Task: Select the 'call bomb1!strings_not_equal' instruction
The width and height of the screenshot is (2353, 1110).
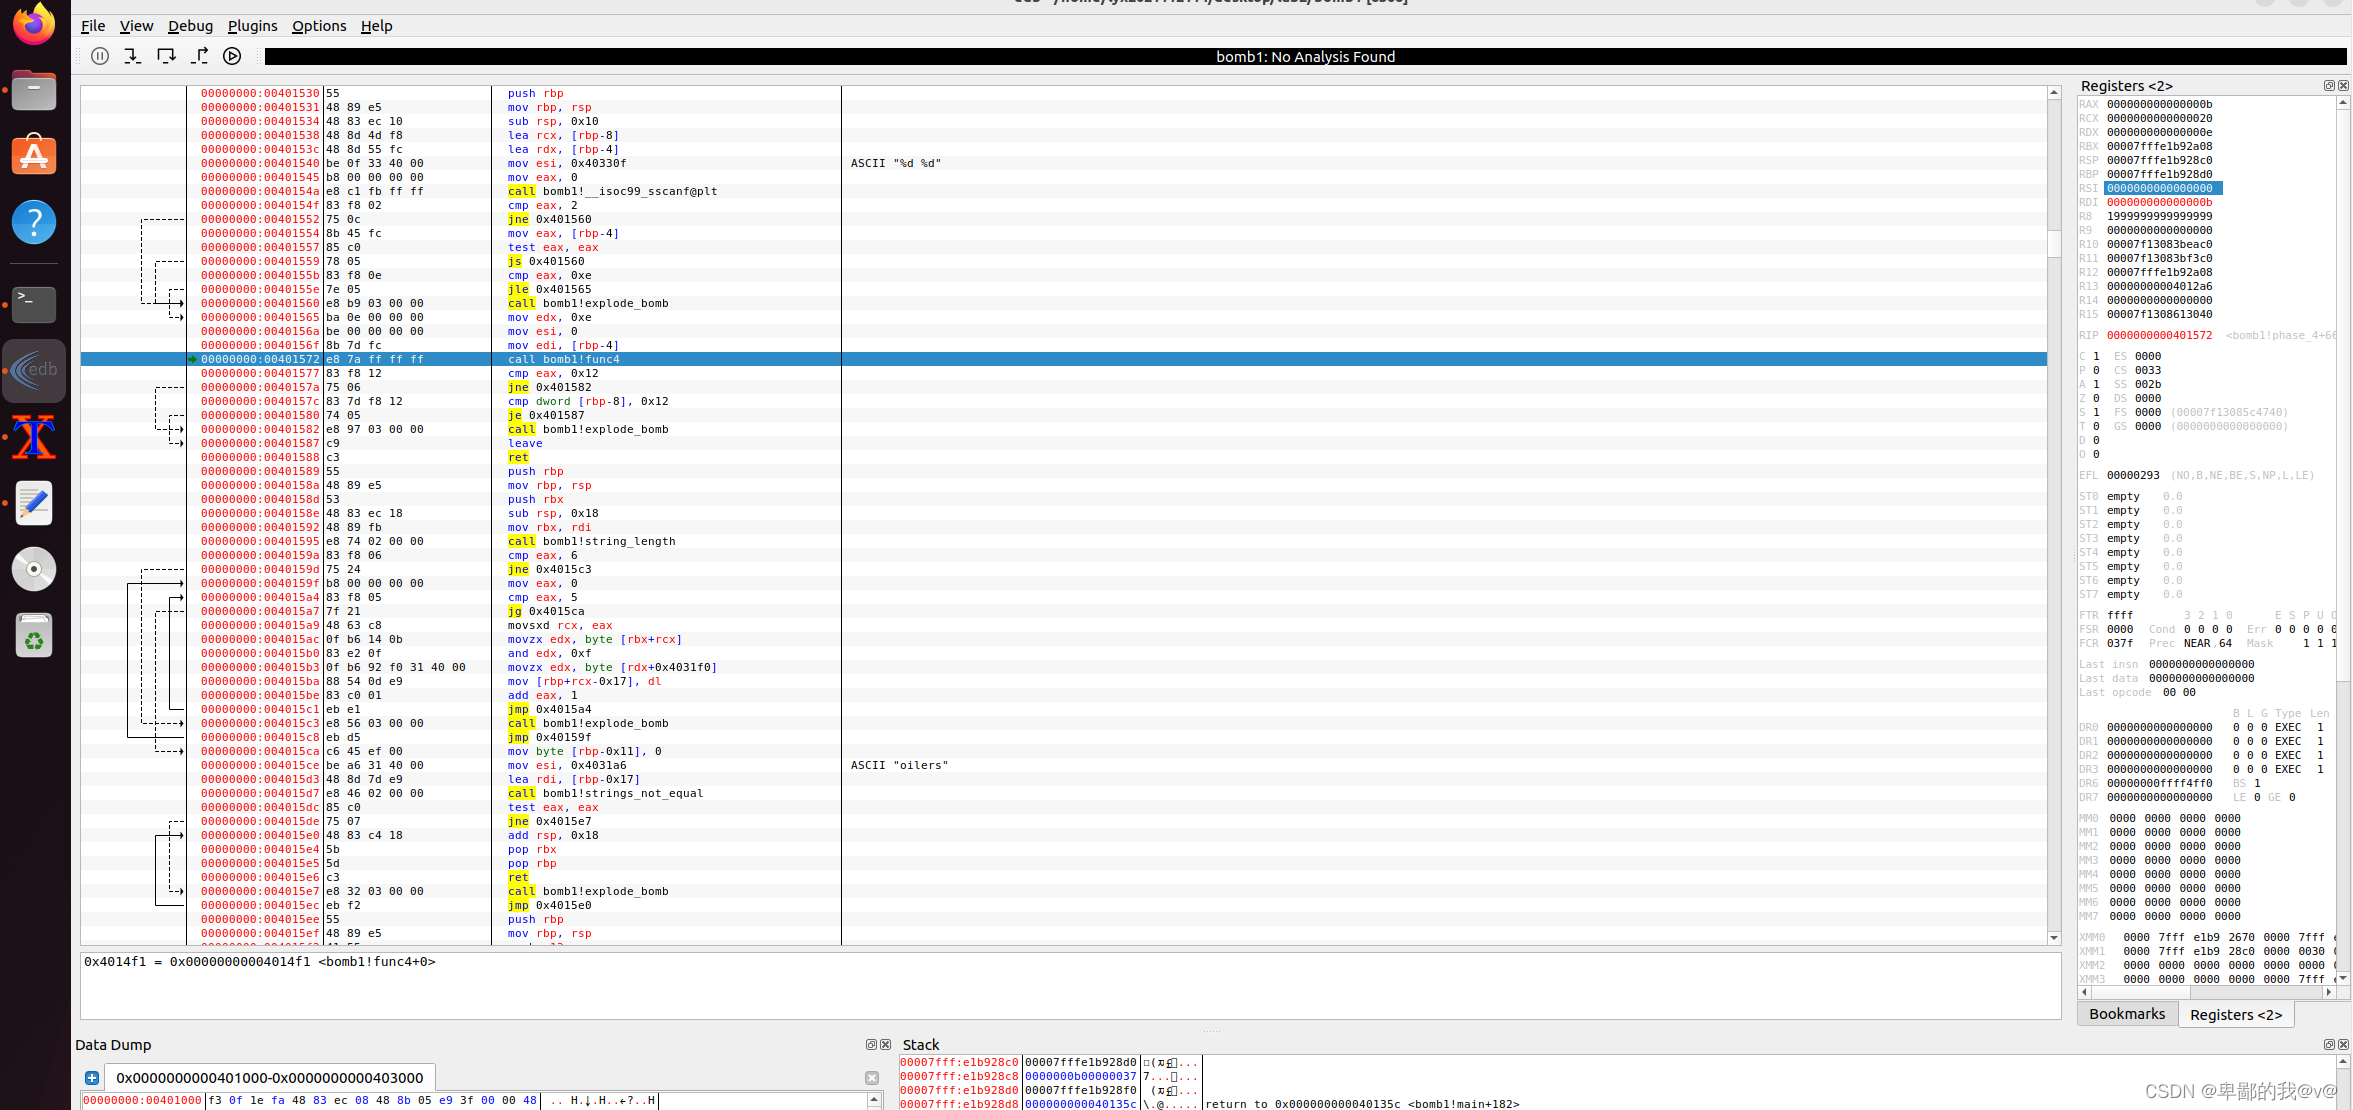Action: tap(605, 793)
